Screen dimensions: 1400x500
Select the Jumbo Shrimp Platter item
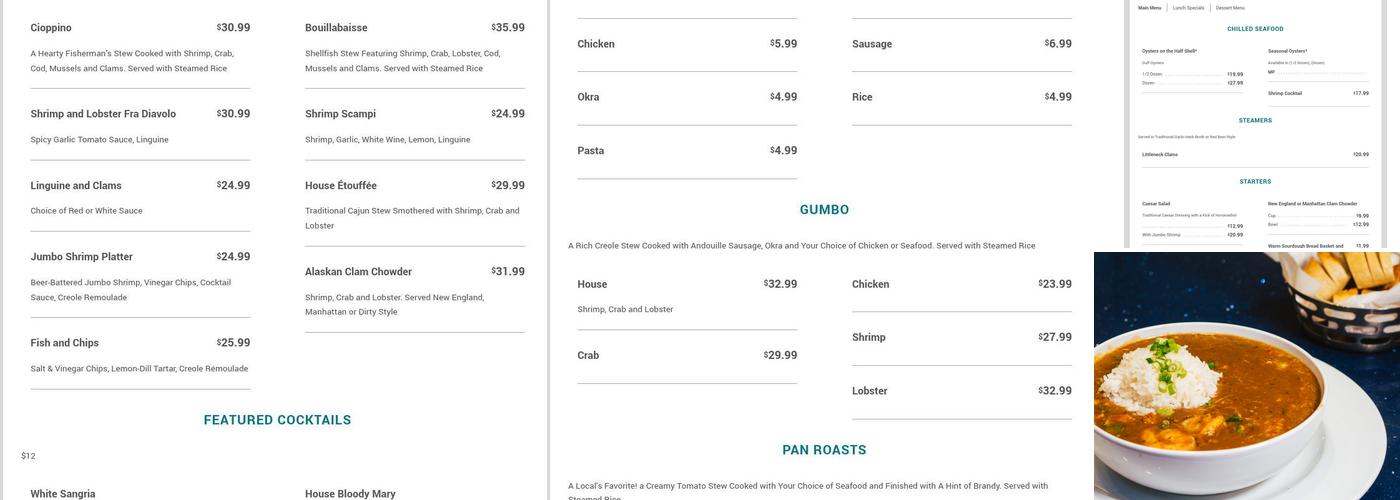coord(81,257)
